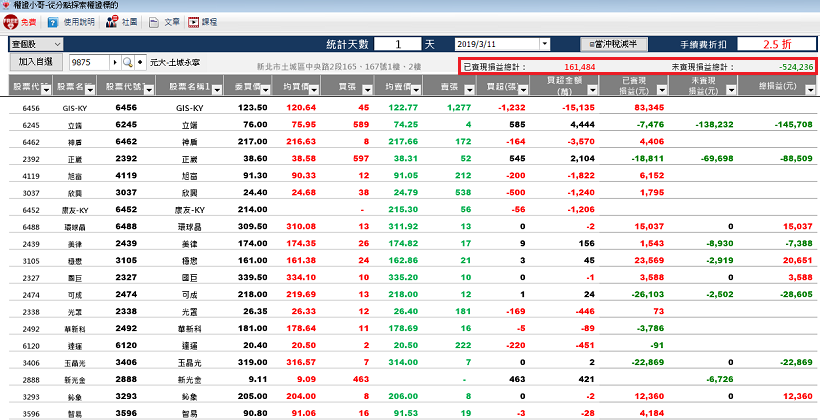Click 光罩 sold lots value 181

click(463, 311)
